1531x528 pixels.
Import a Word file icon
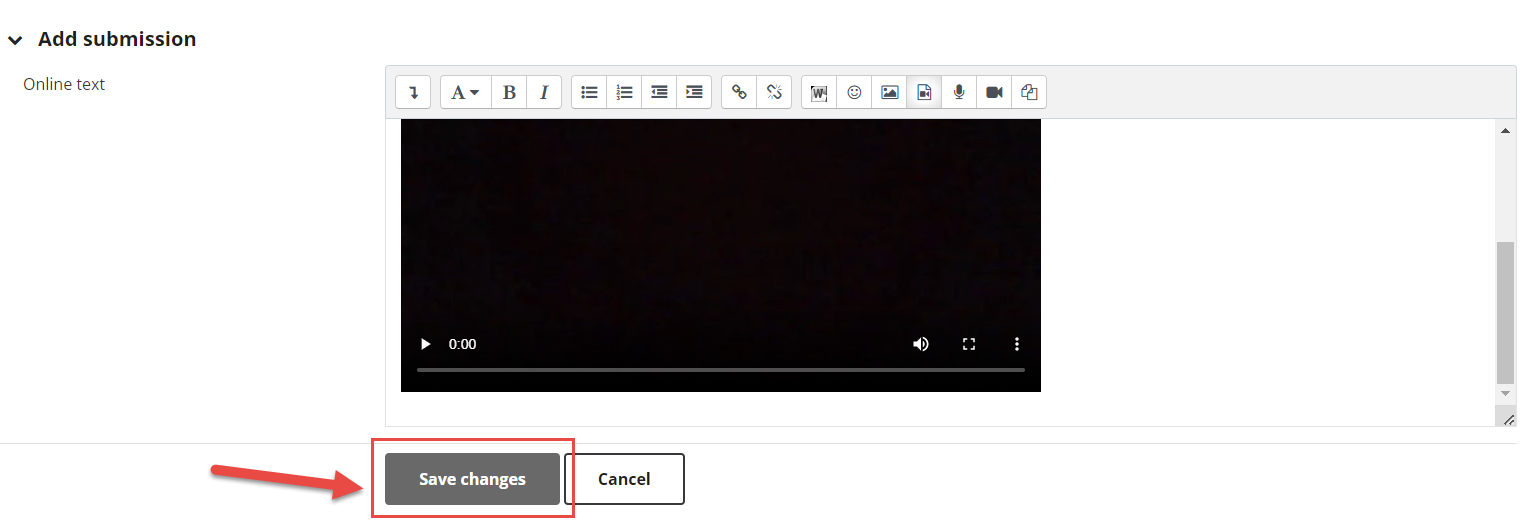(x=819, y=92)
